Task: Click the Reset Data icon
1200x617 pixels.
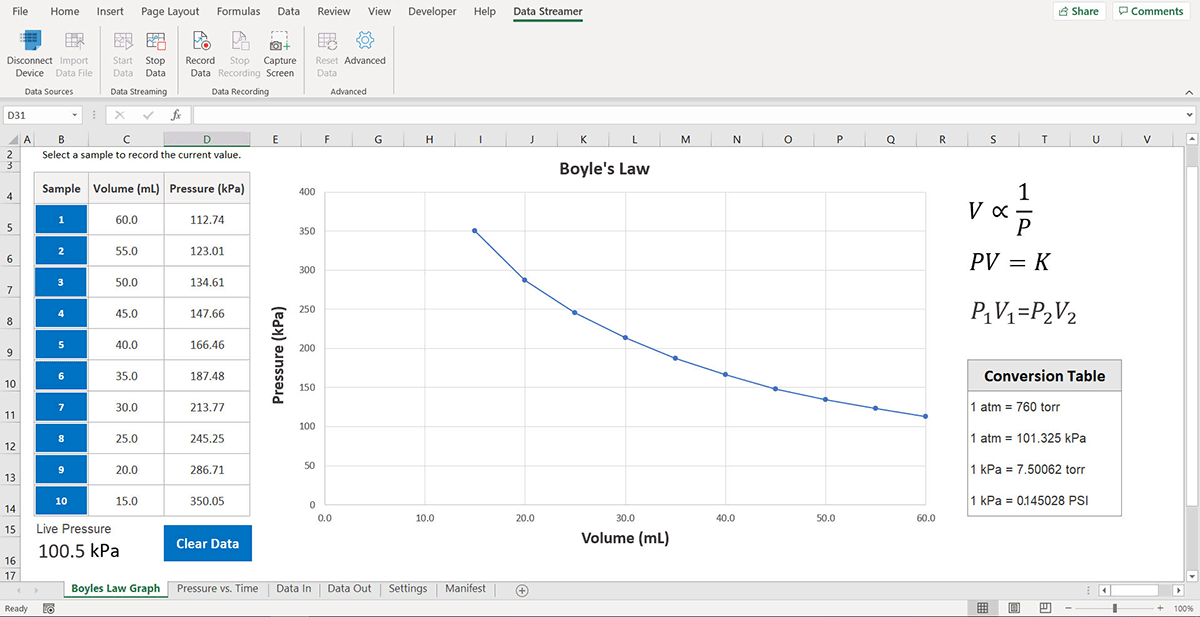Action: (327, 41)
